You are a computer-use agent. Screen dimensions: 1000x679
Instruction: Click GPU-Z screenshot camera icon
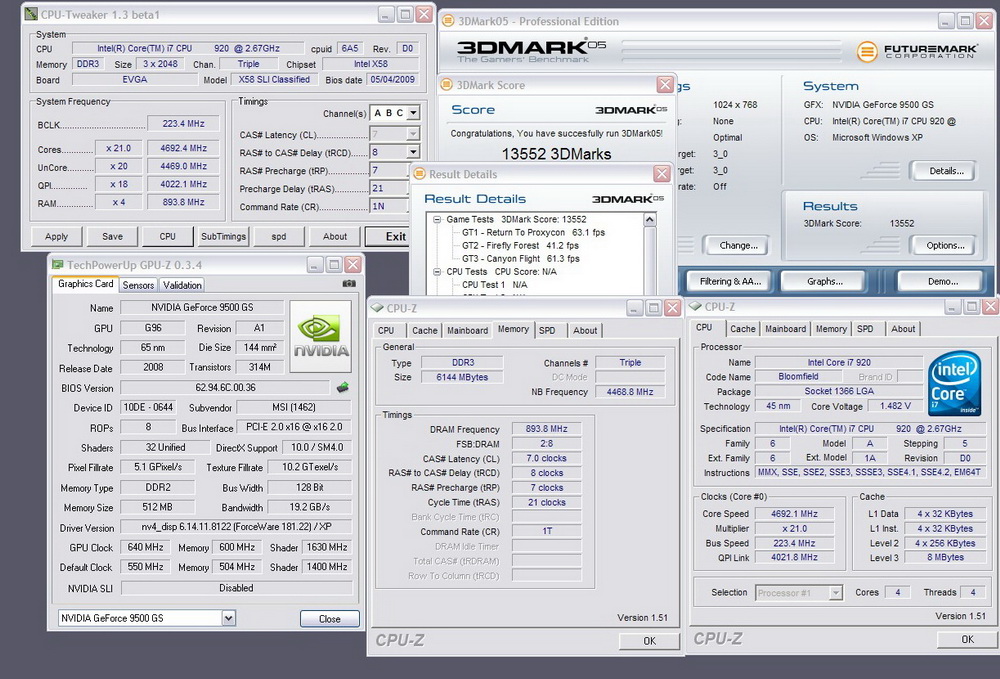[x=349, y=284]
